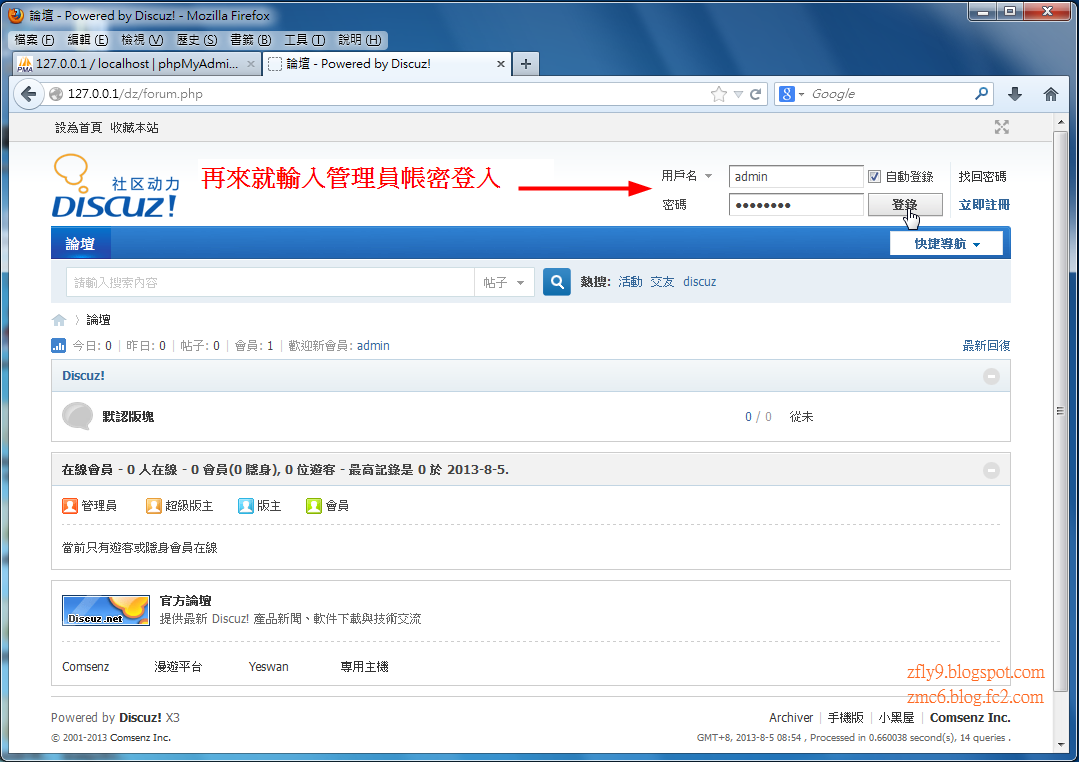The width and height of the screenshot is (1079, 762).
Task: Focus the forum search text box
Action: (x=270, y=282)
